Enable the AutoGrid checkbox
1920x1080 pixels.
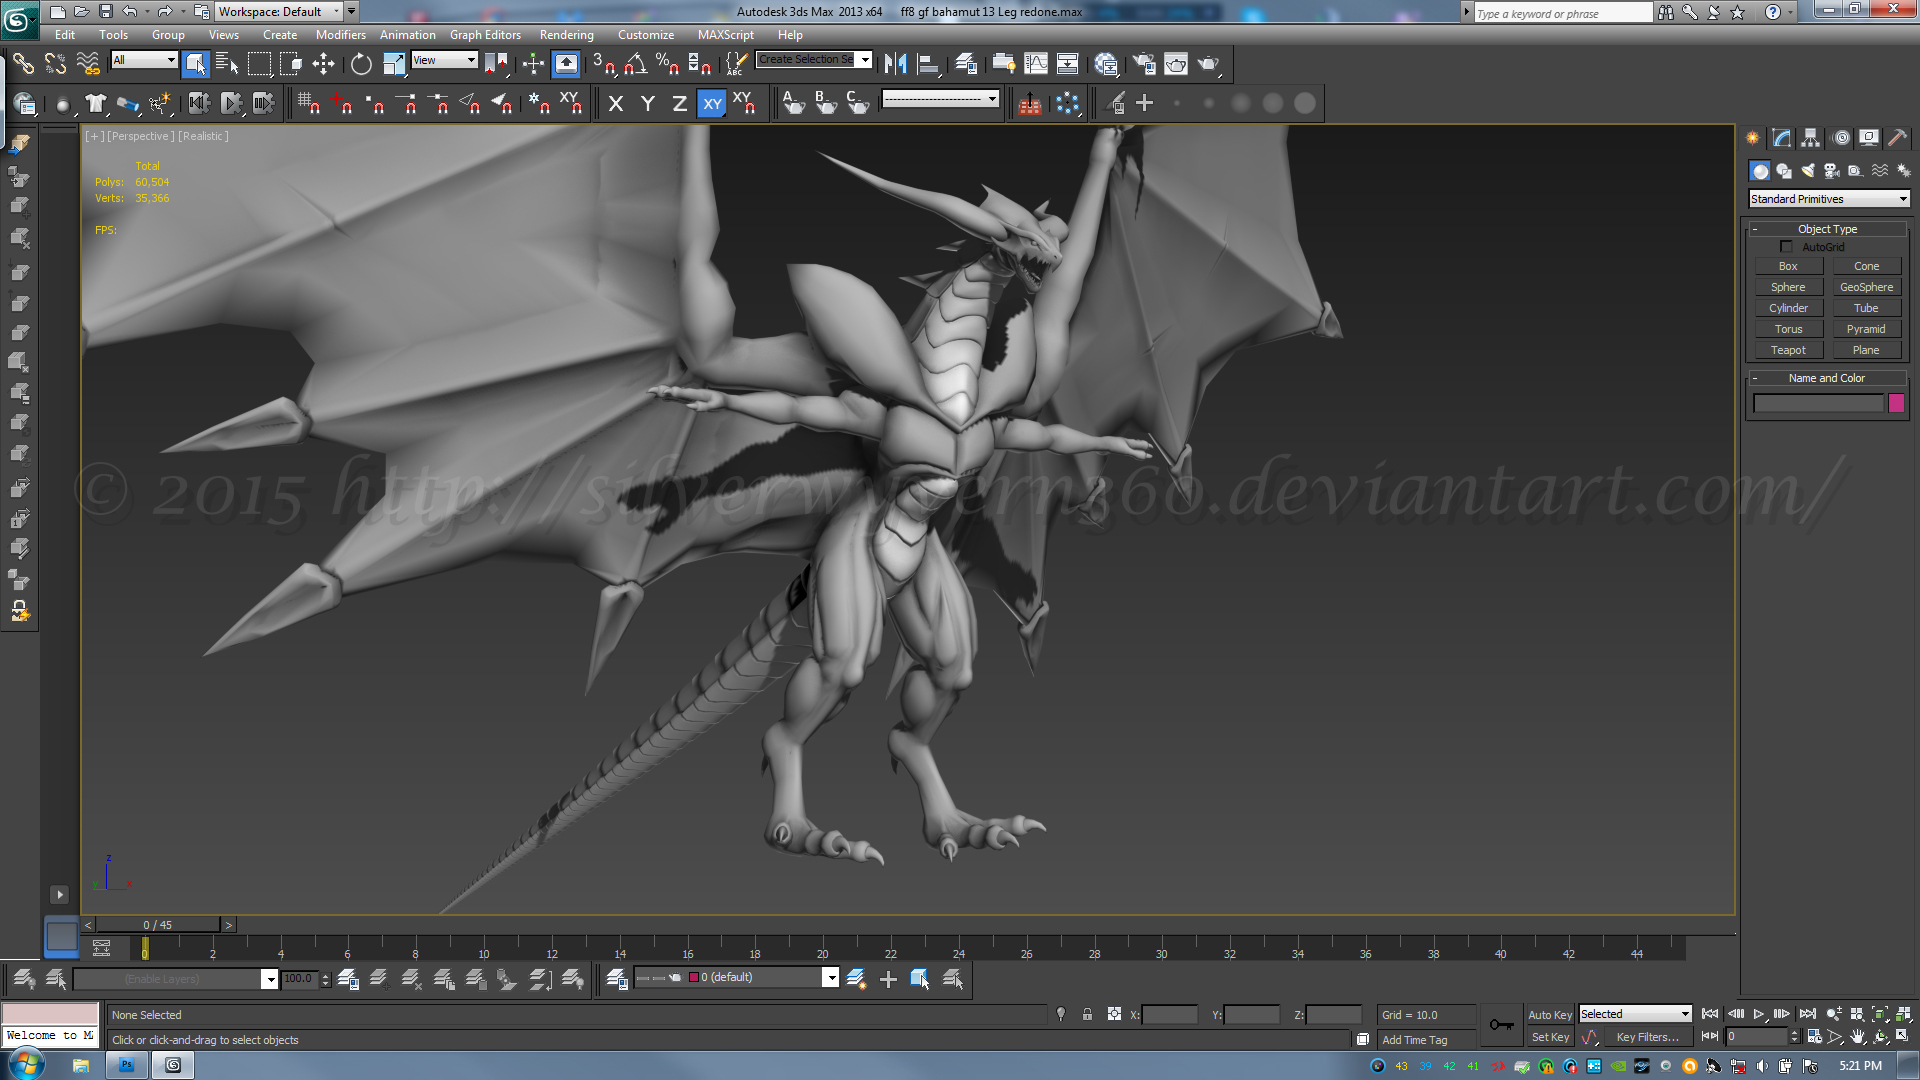click(1786, 247)
